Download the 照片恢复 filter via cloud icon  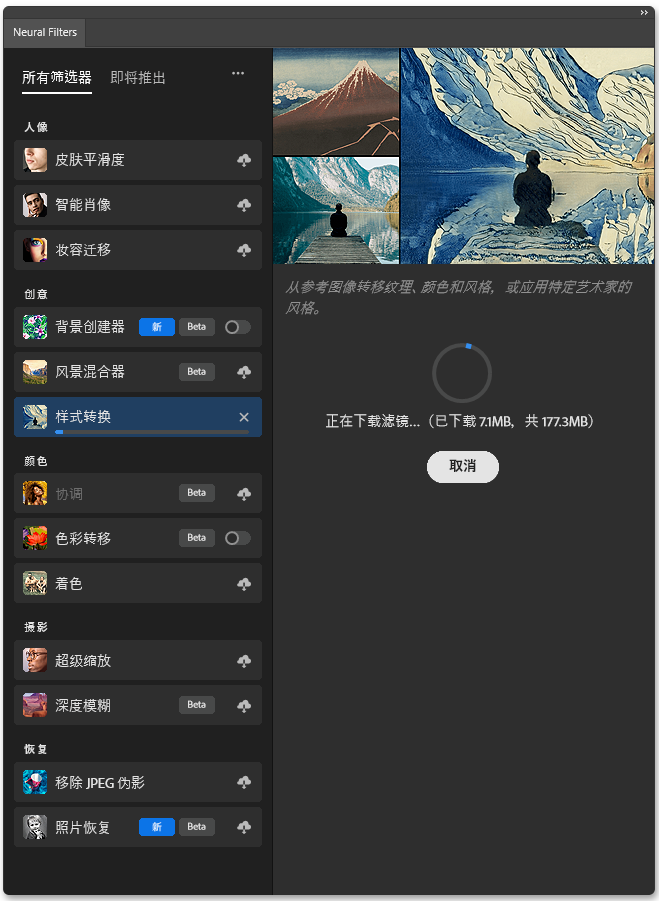coord(244,827)
